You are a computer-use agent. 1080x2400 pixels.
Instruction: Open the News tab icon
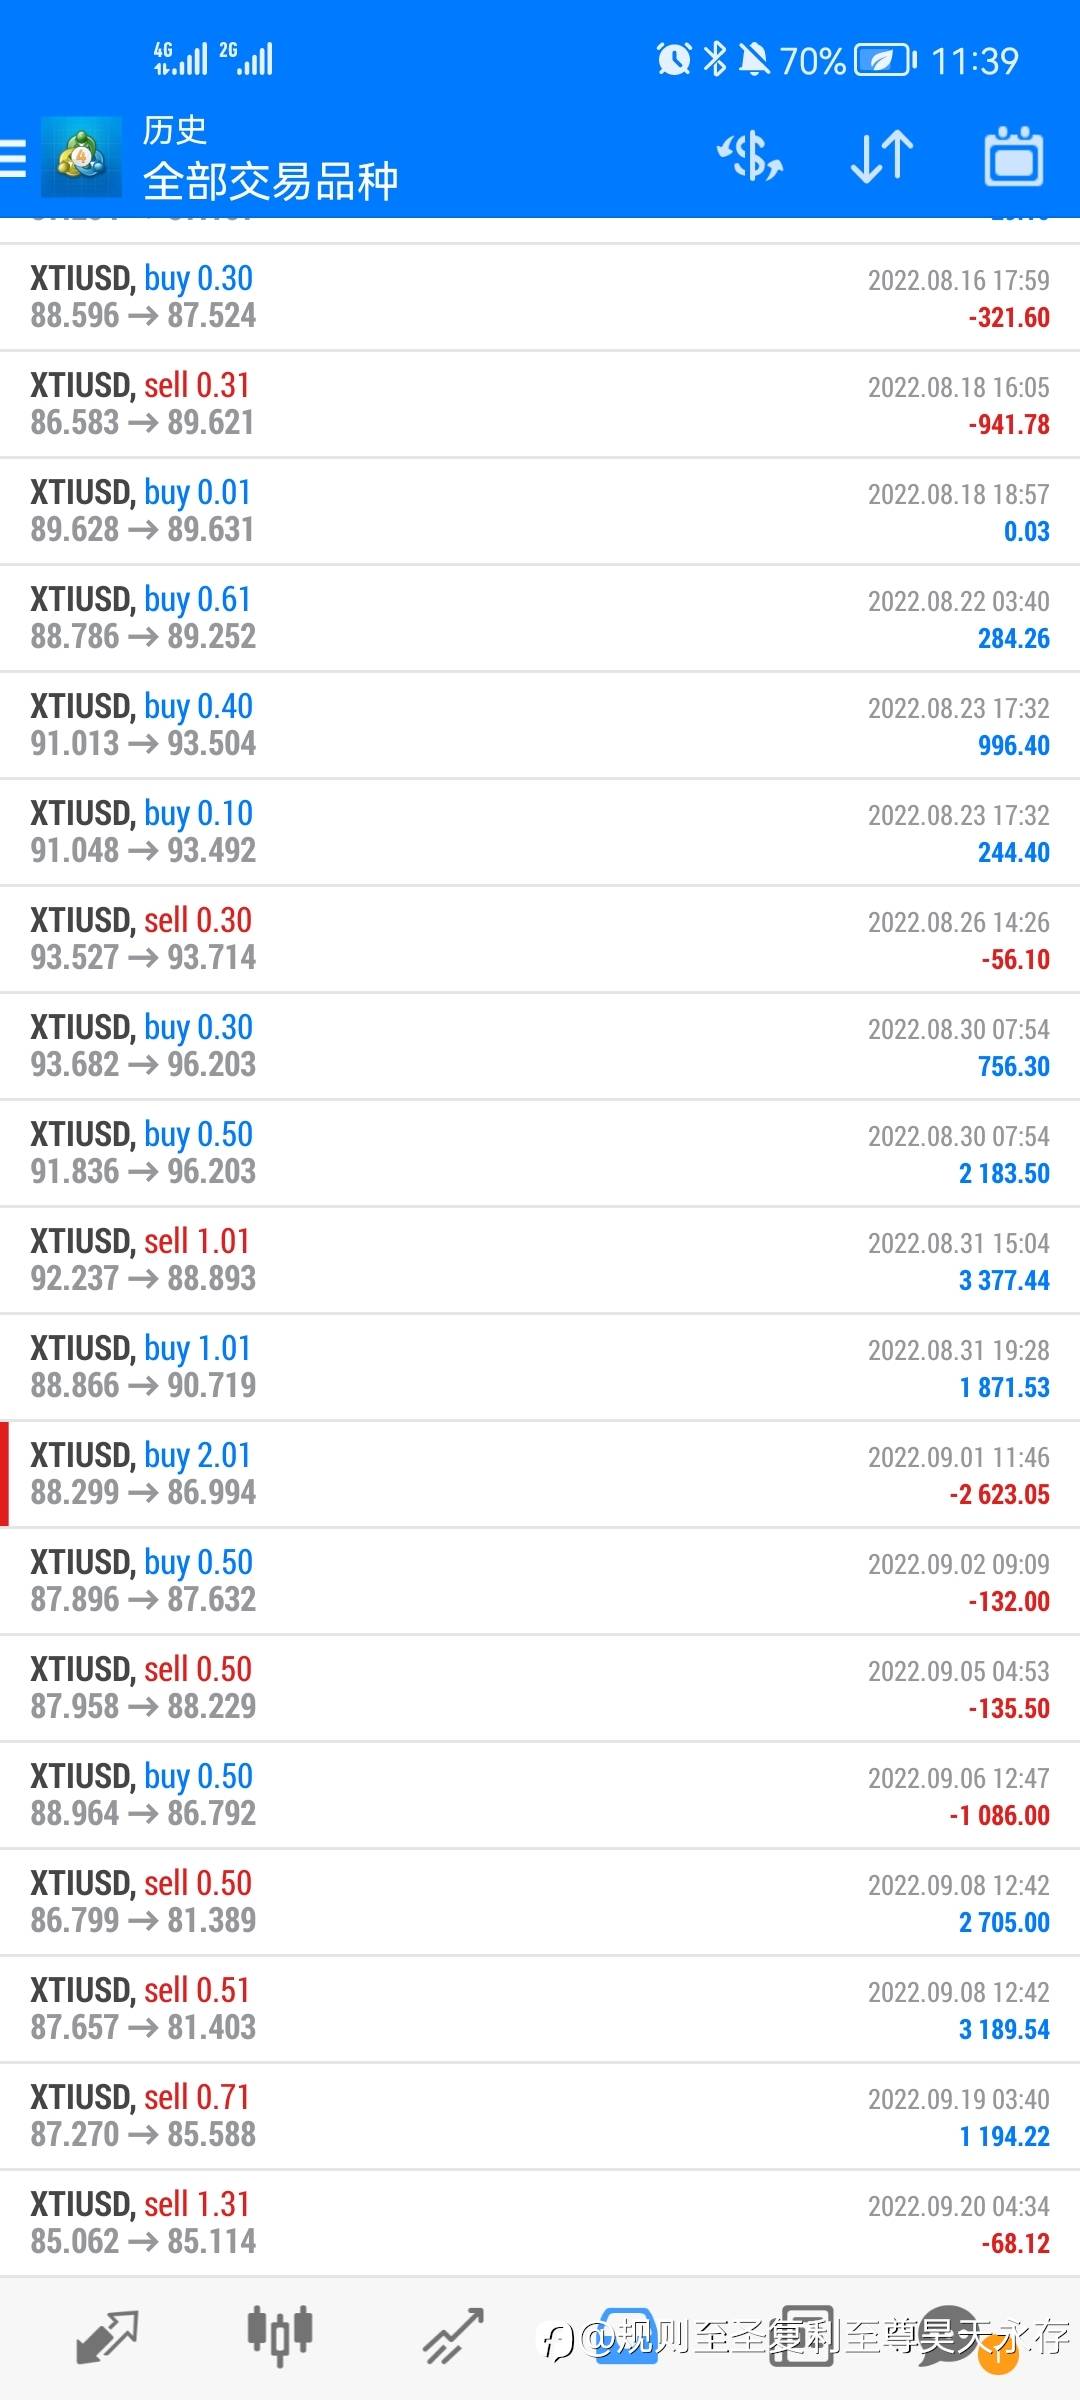[800, 2337]
